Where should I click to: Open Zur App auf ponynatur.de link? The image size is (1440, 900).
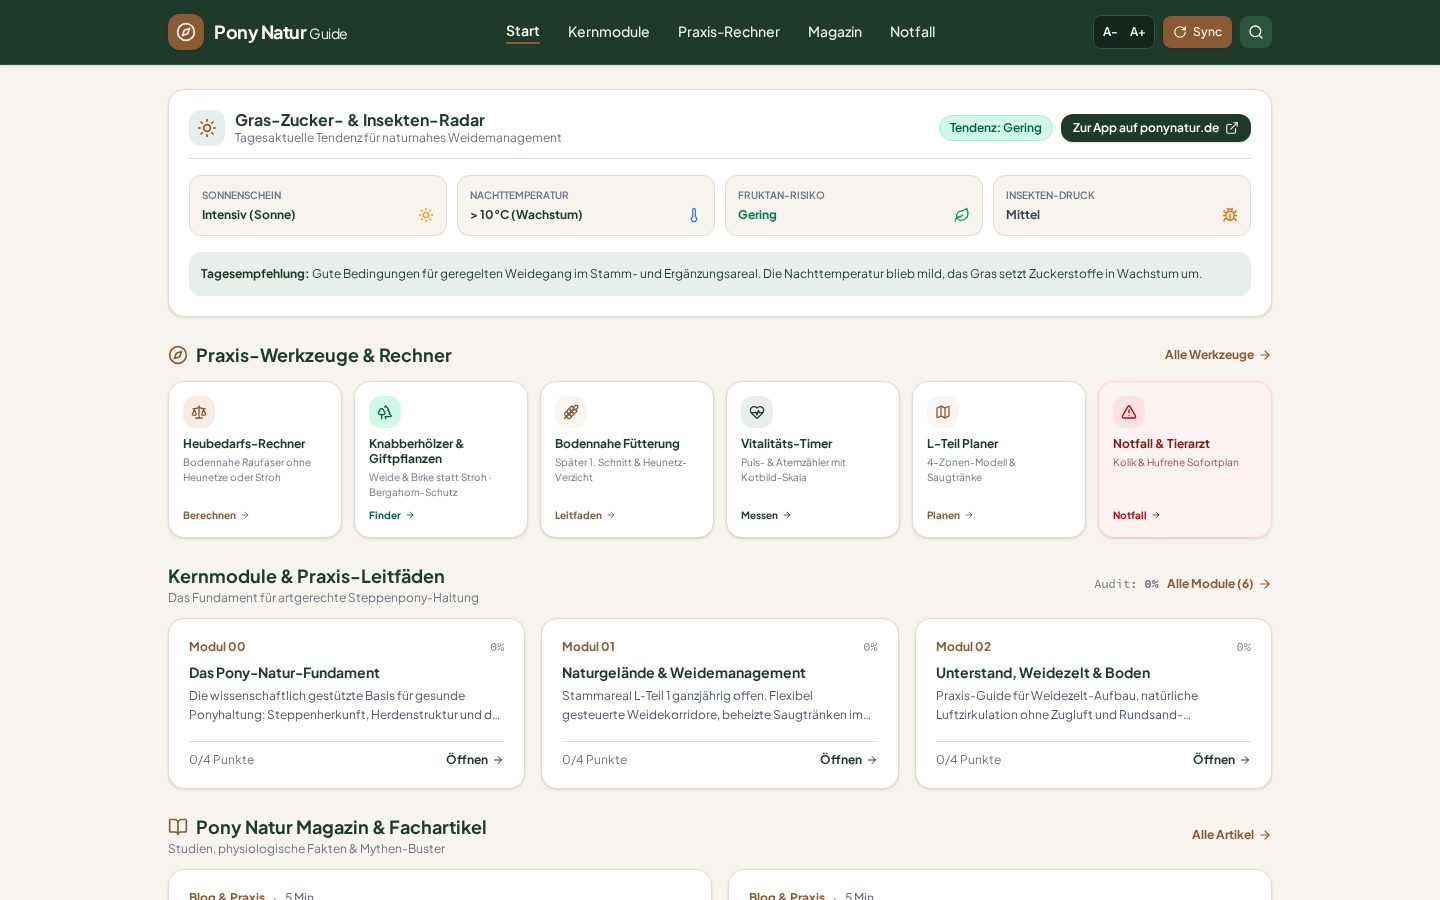pyautogui.click(x=1156, y=128)
